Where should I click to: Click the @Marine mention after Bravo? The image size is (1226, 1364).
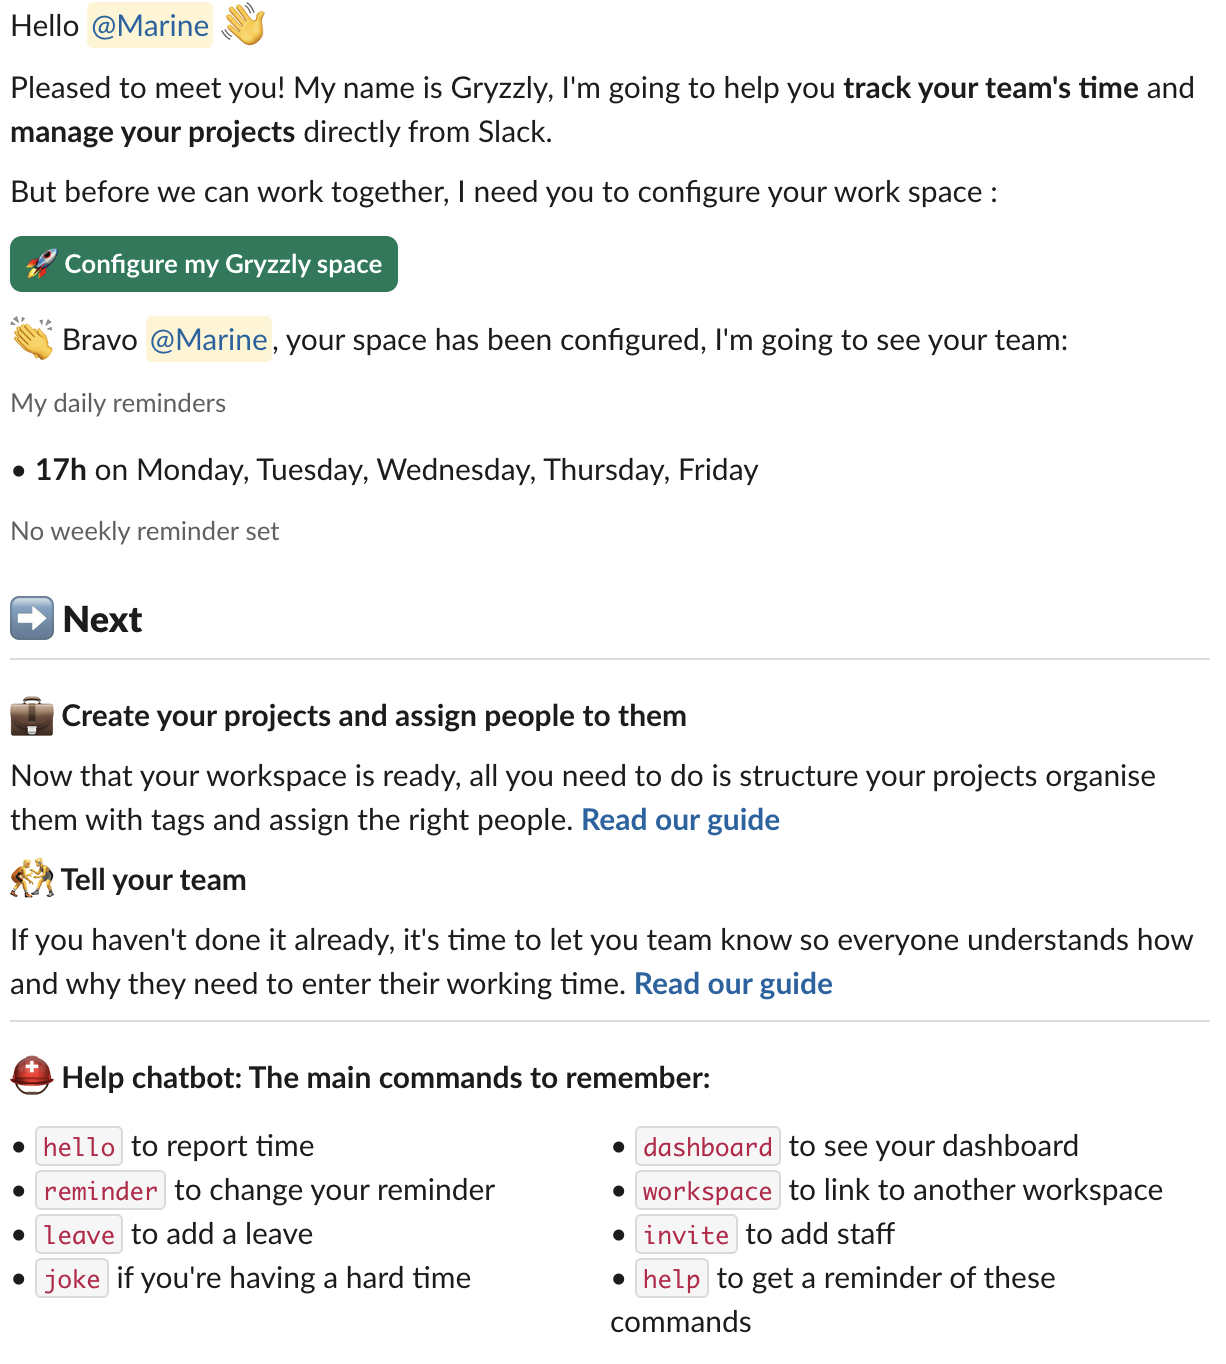click(209, 340)
